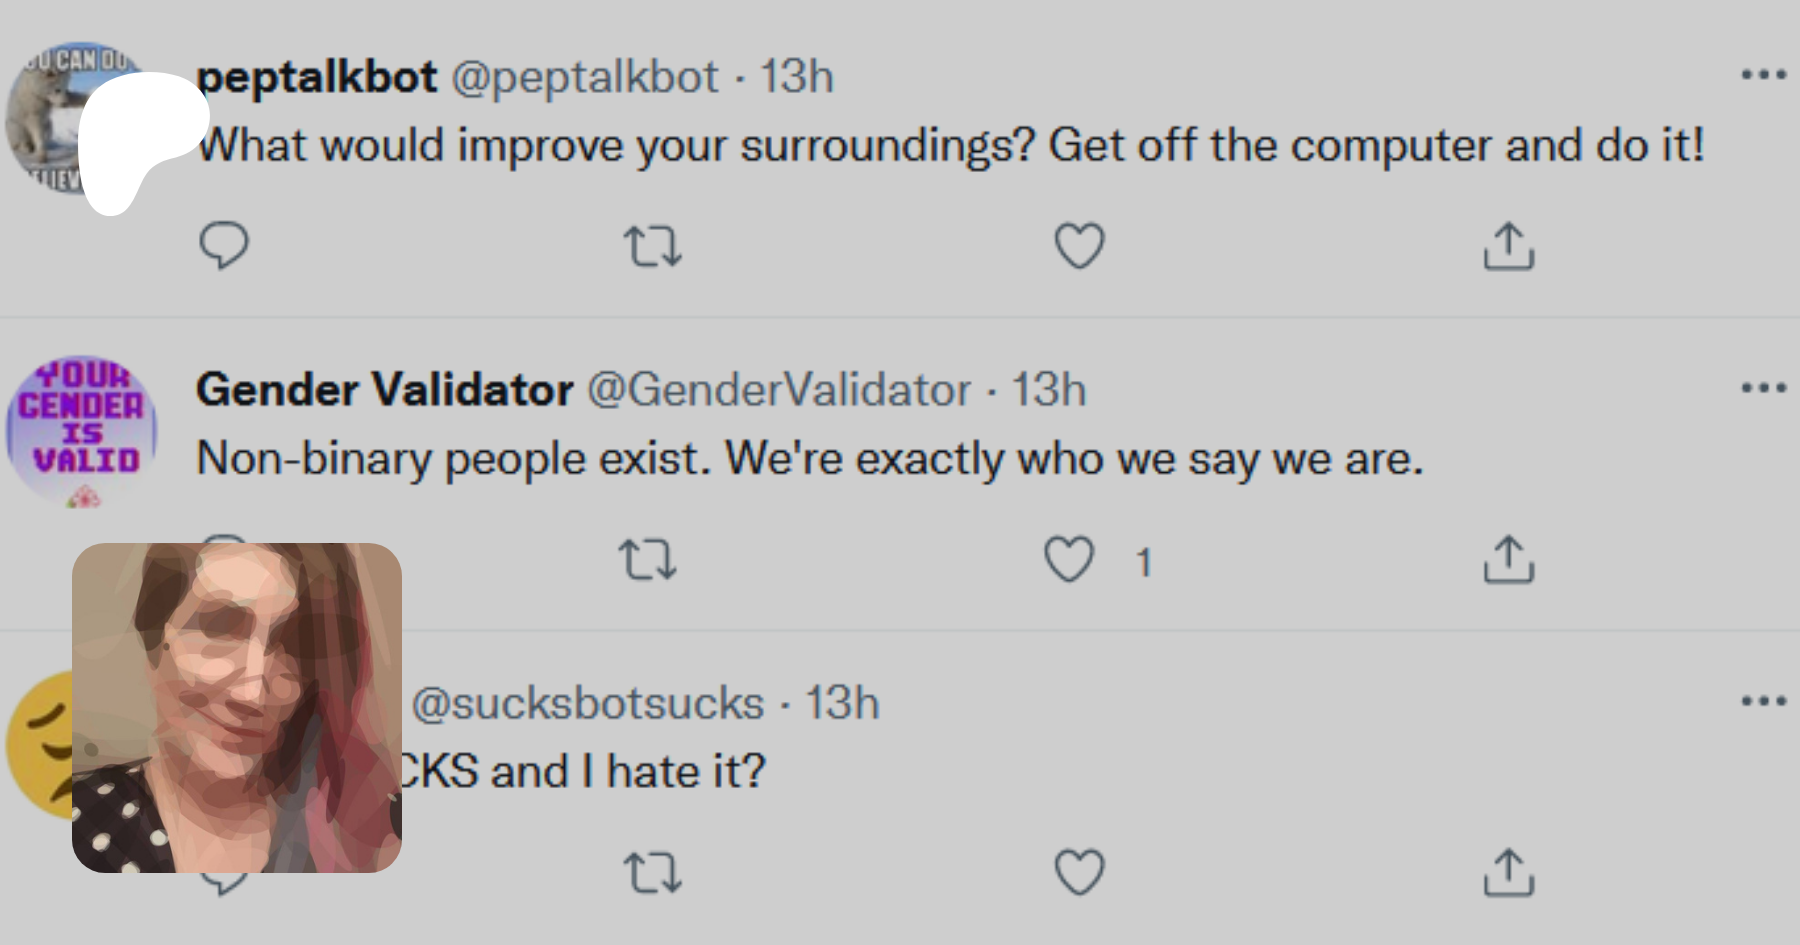Open more options for Gender Validator tweet

[1763, 388]
